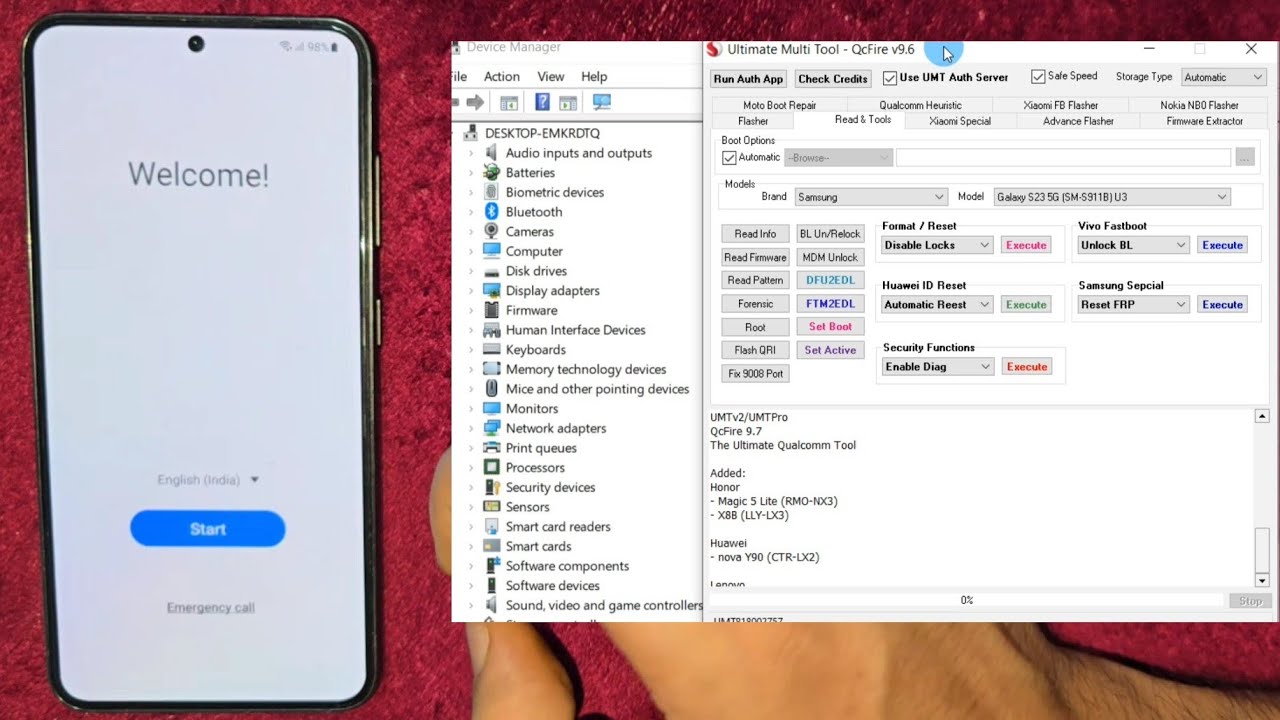The width and height of the screenshot is (1280, 720).
Task: Click the show/hide console tree icon
Action: (x=509, y=102)
